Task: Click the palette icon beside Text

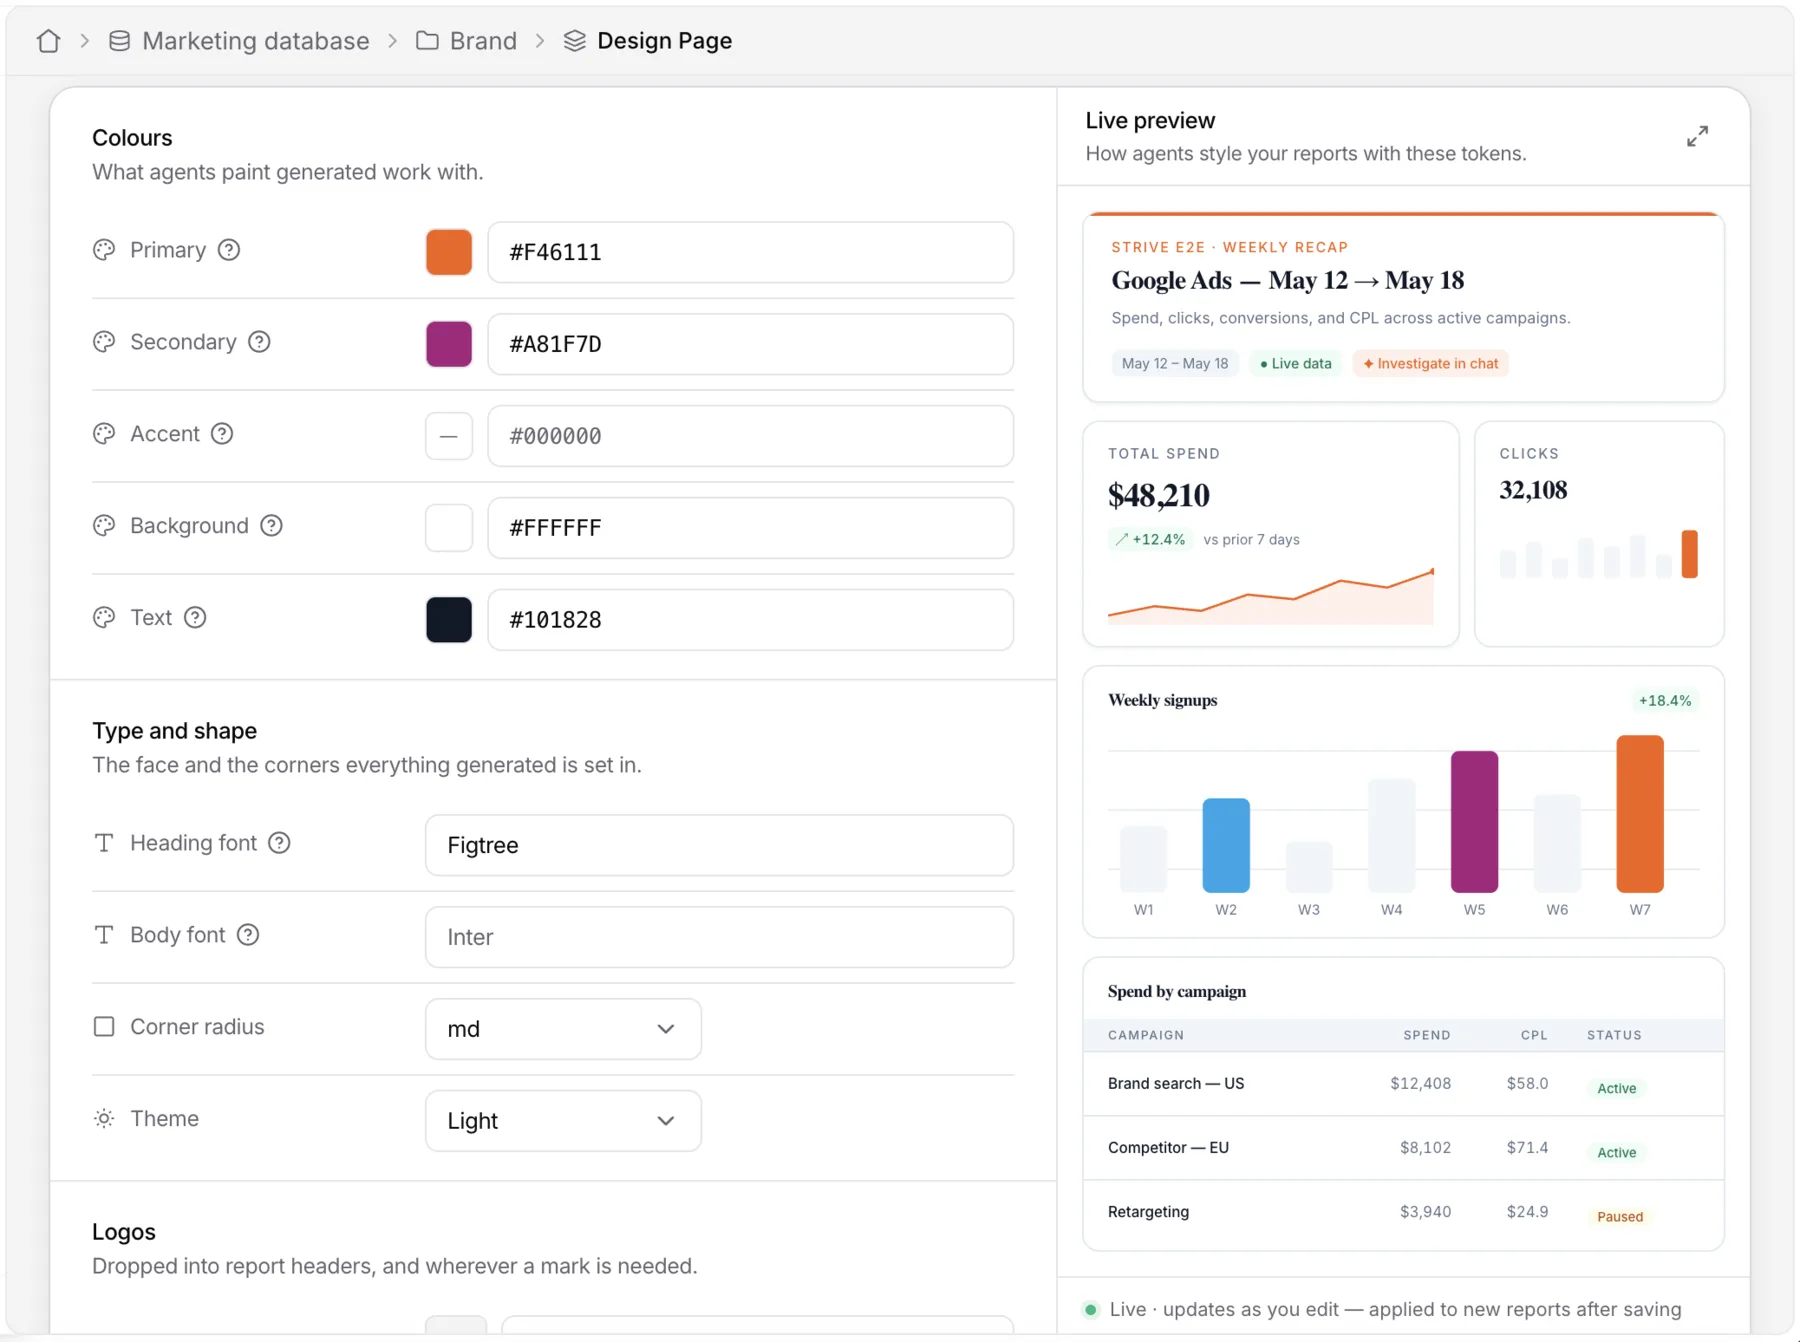Action: (104, 618)
